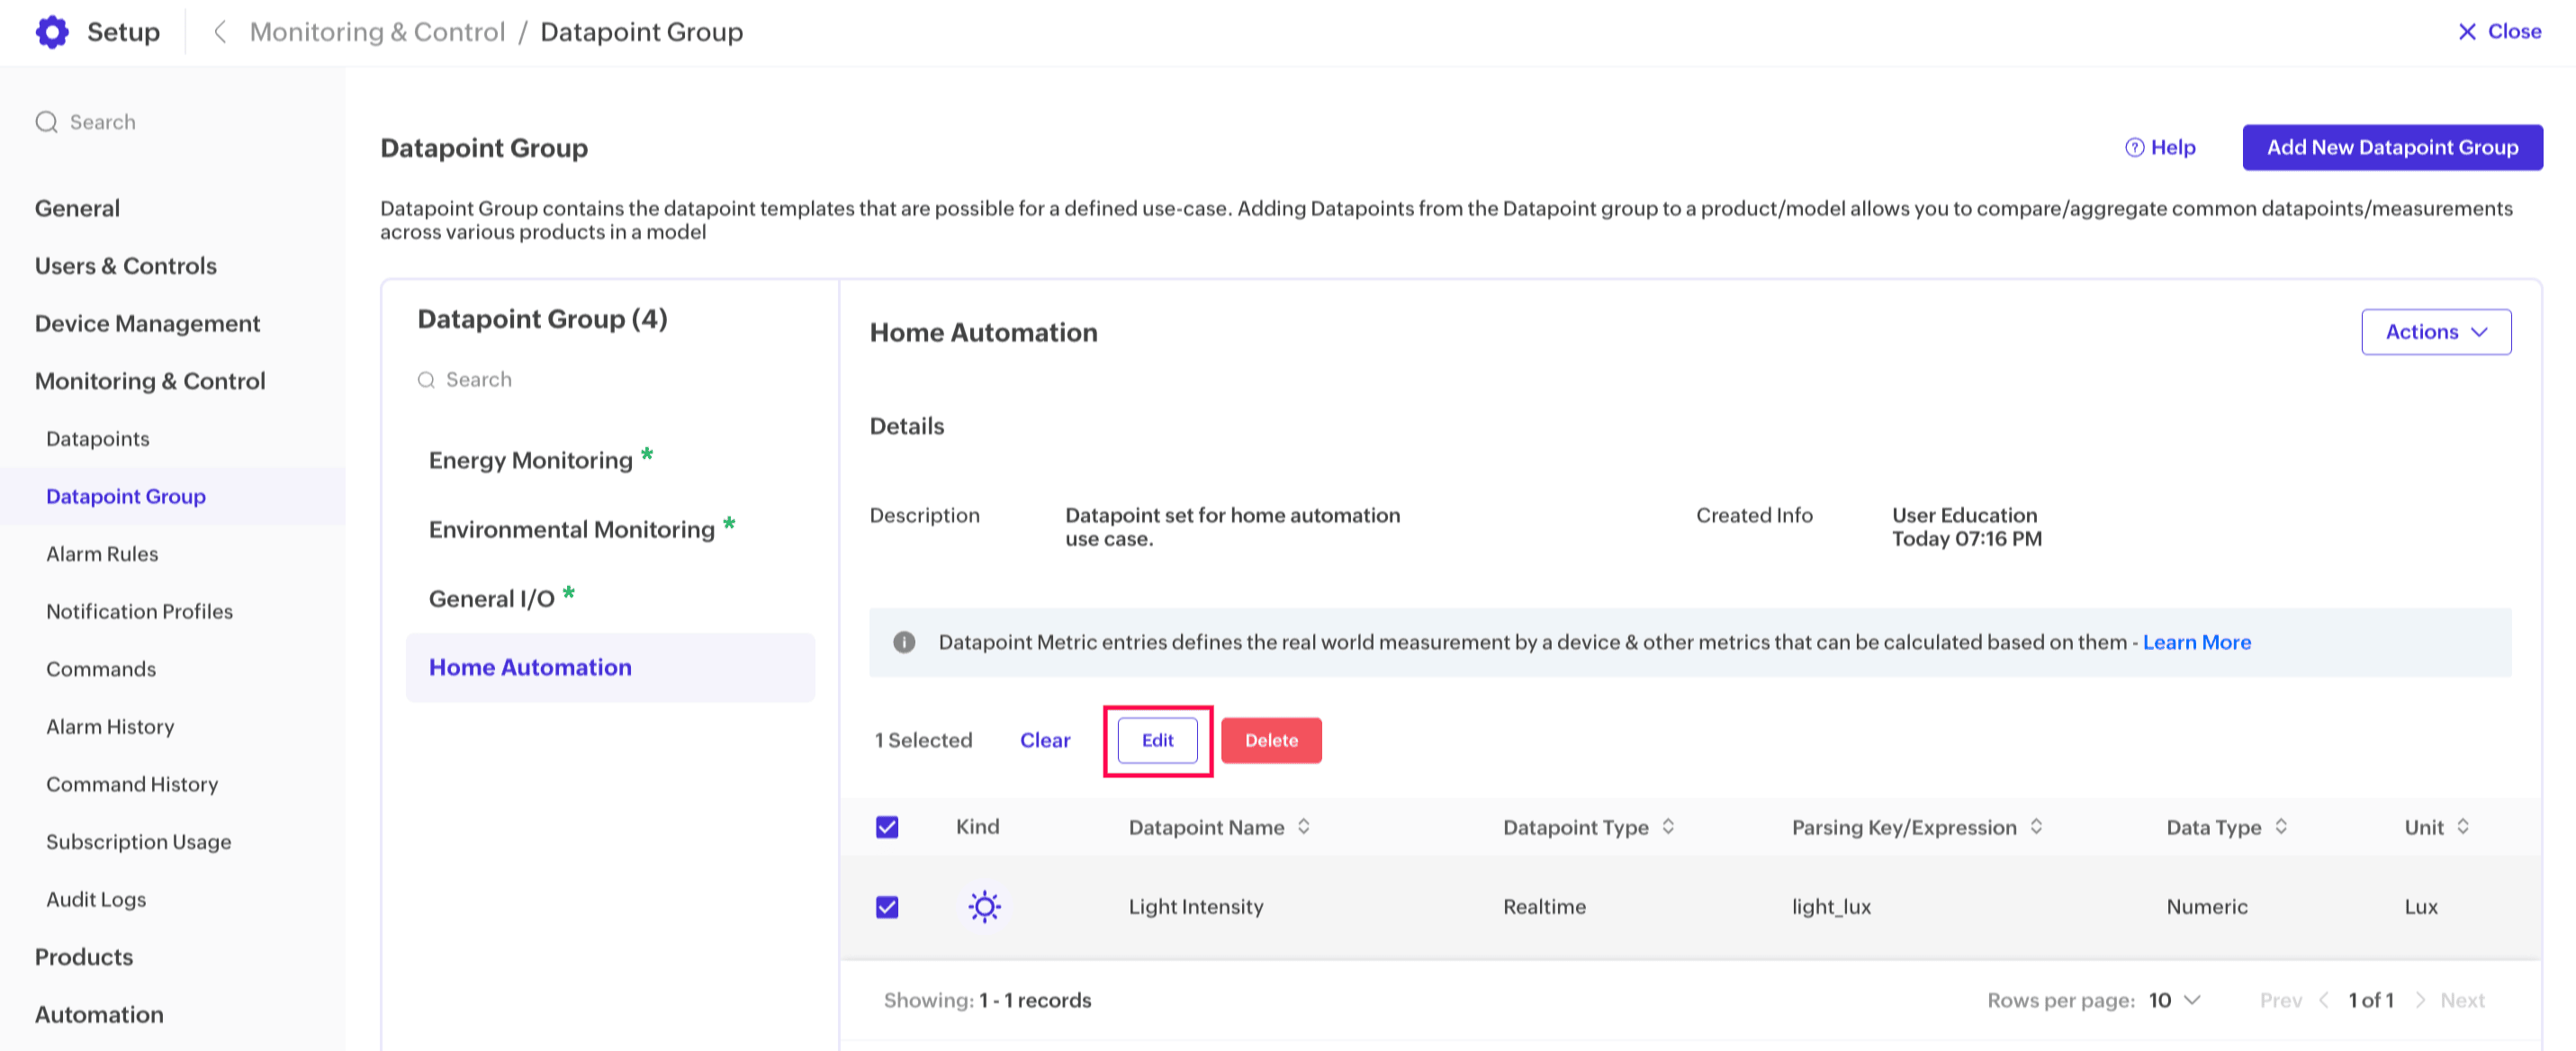Uncheck the select-all header checkbox
Screen dimensions: 2576x1051
887,826
